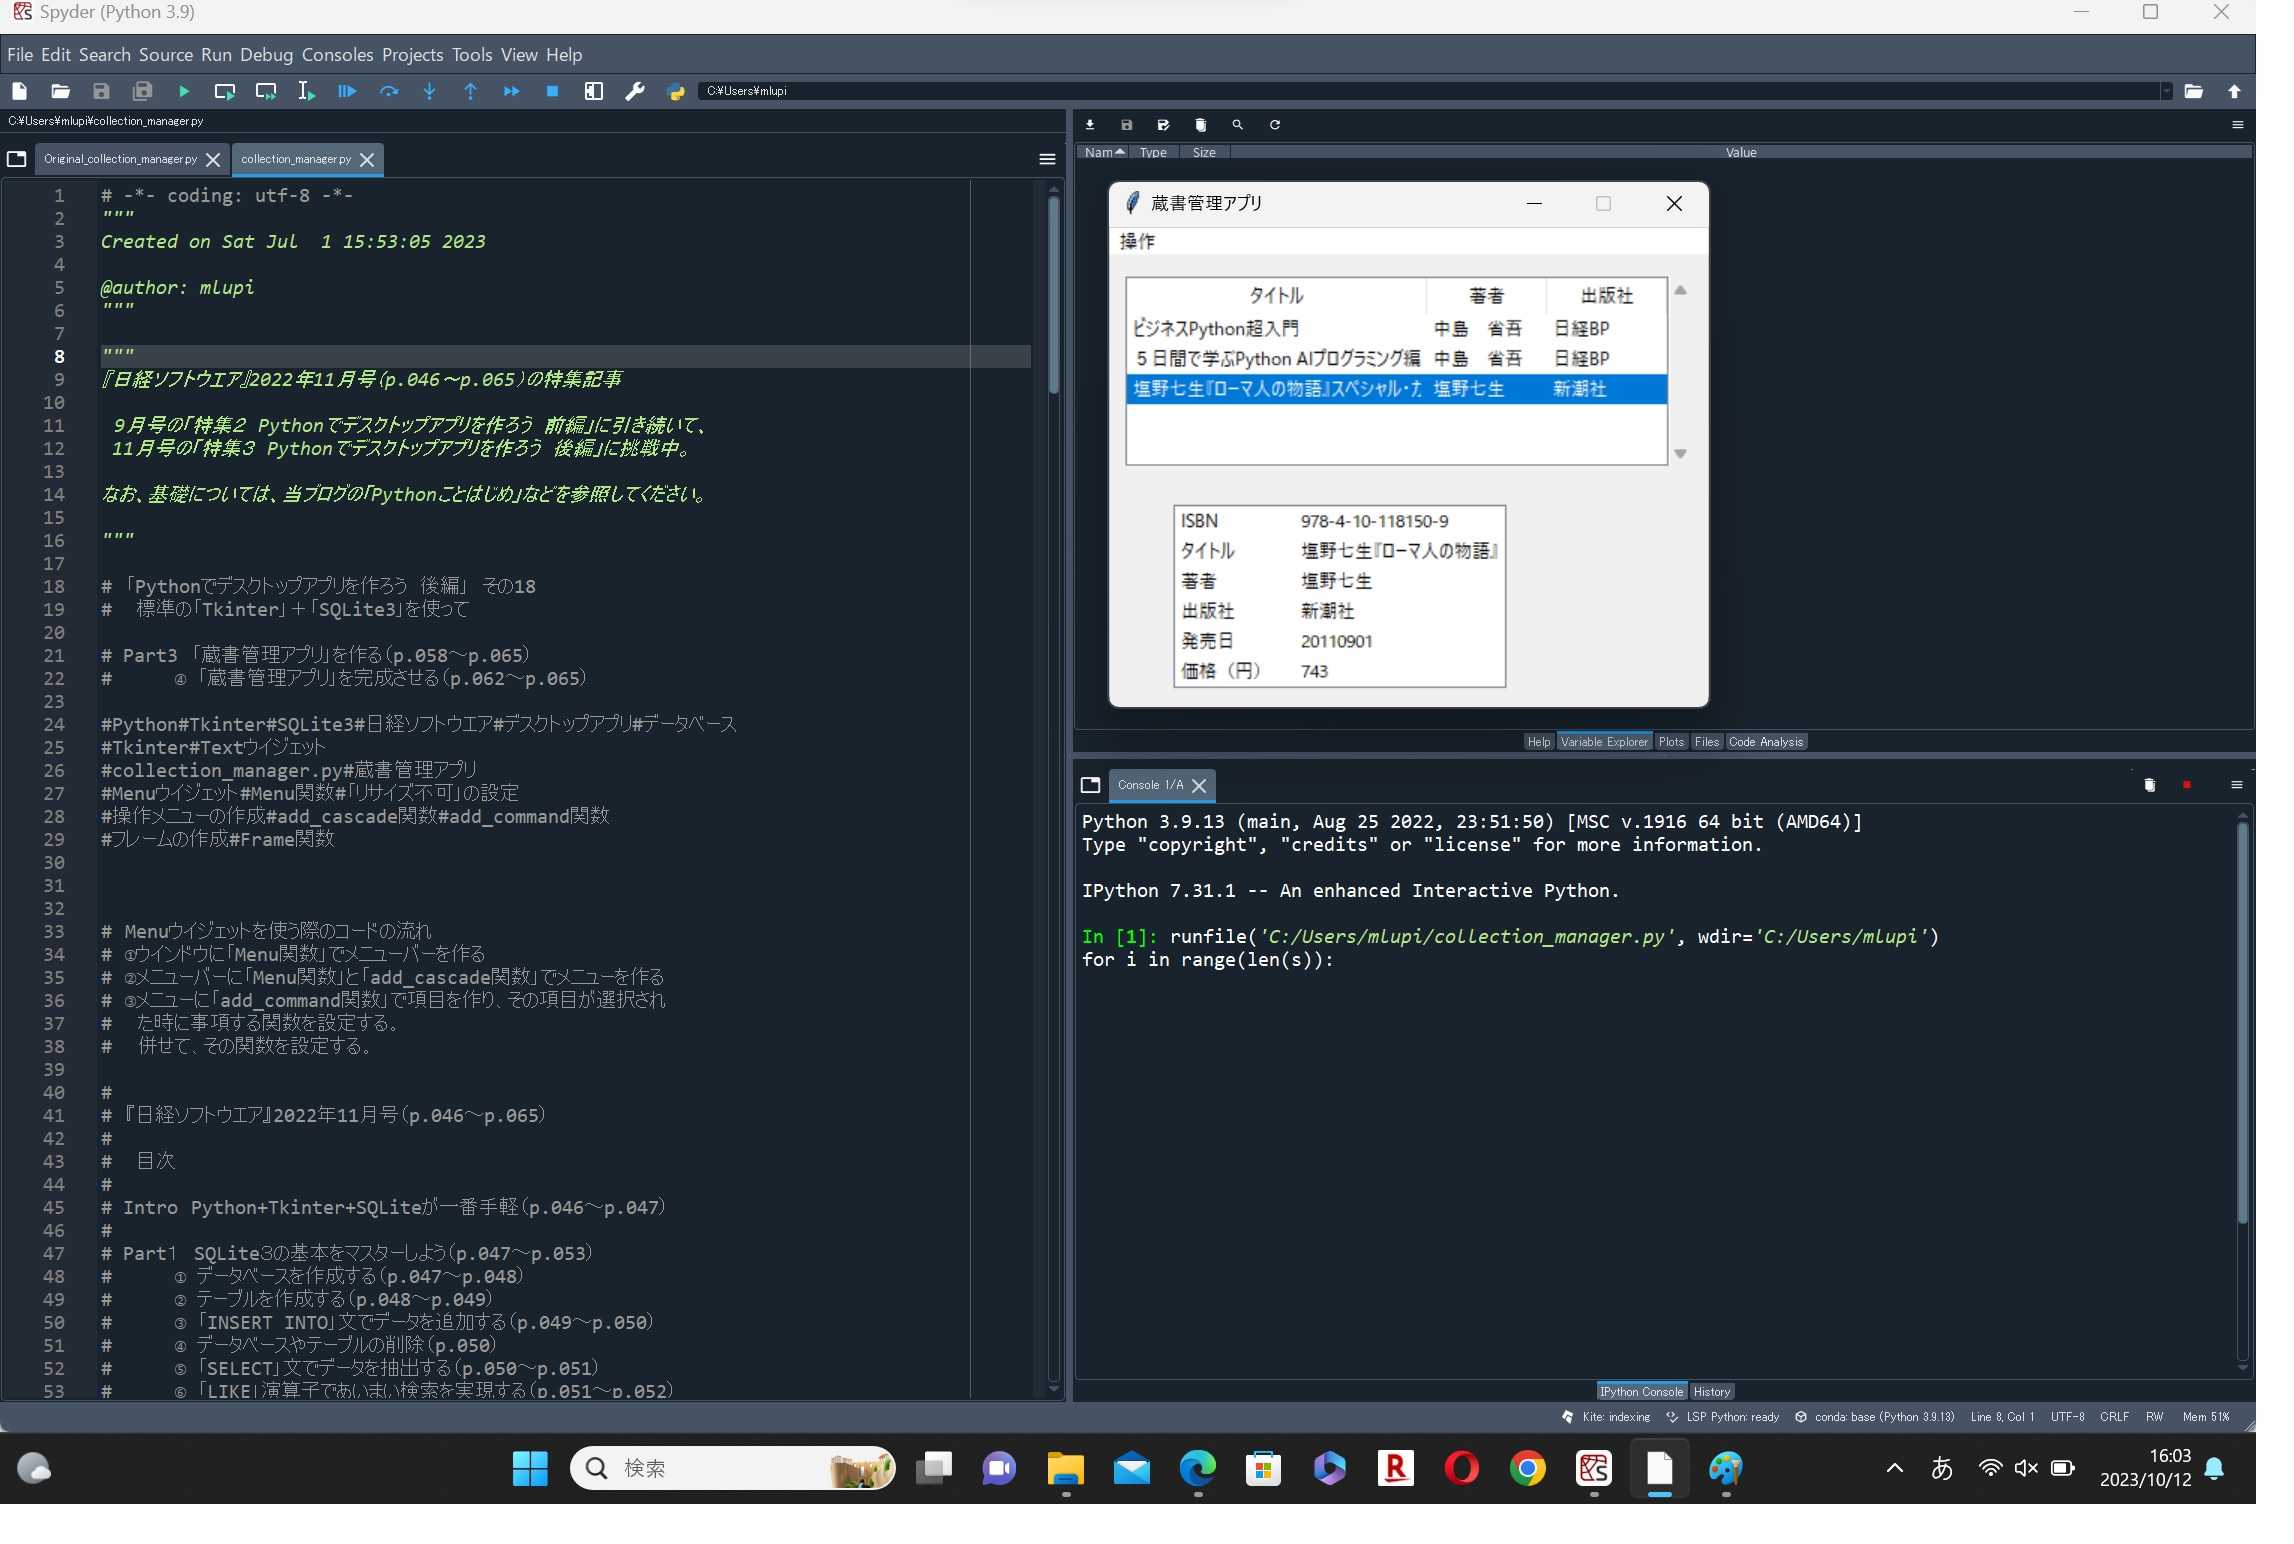Refresh the Variable Explorer list
Screen dimensions: 2294x1544
(1274, 125)
